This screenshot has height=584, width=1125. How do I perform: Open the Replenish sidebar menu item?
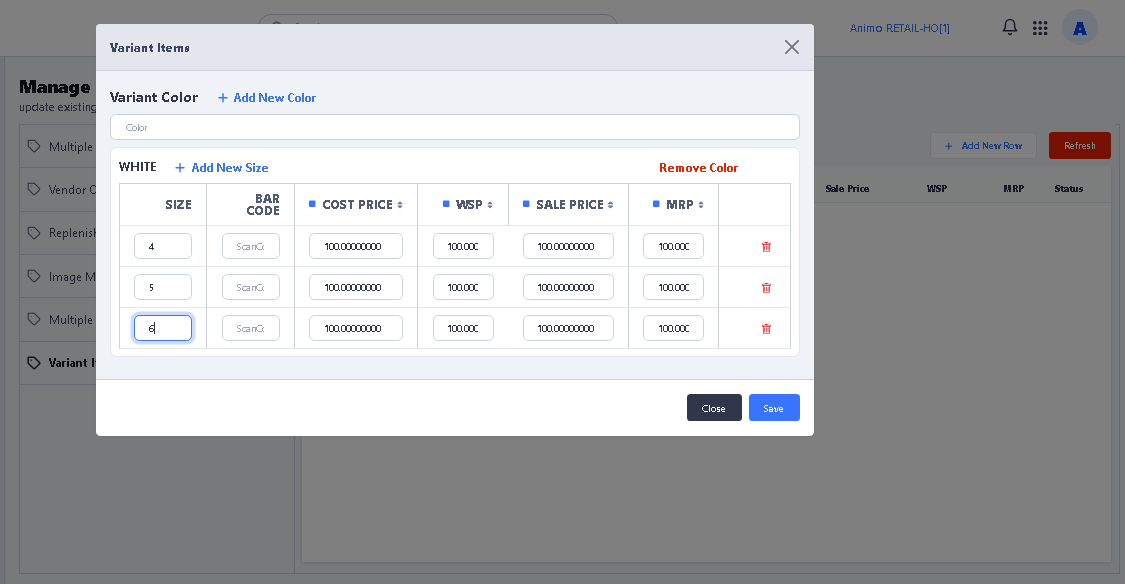coord(58,233)
